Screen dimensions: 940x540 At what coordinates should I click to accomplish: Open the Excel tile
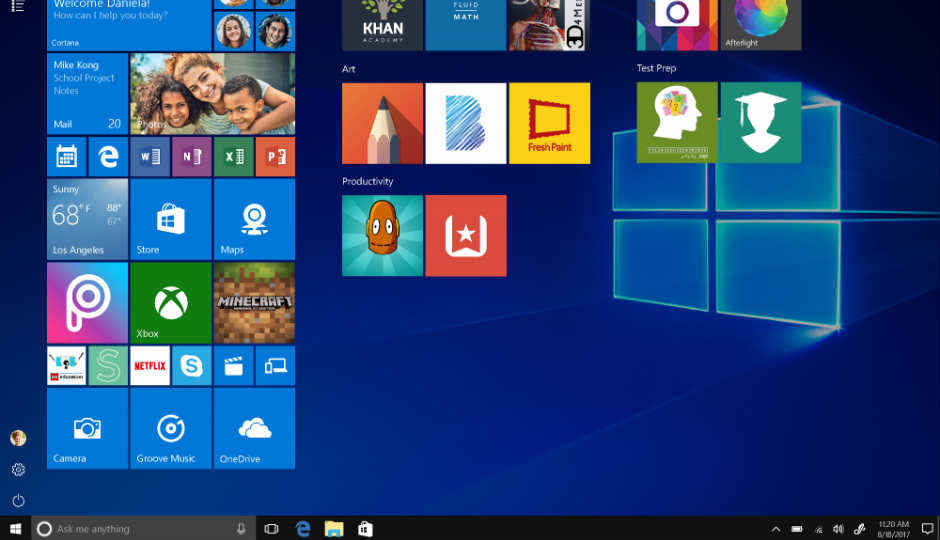(x=234, y=156)
